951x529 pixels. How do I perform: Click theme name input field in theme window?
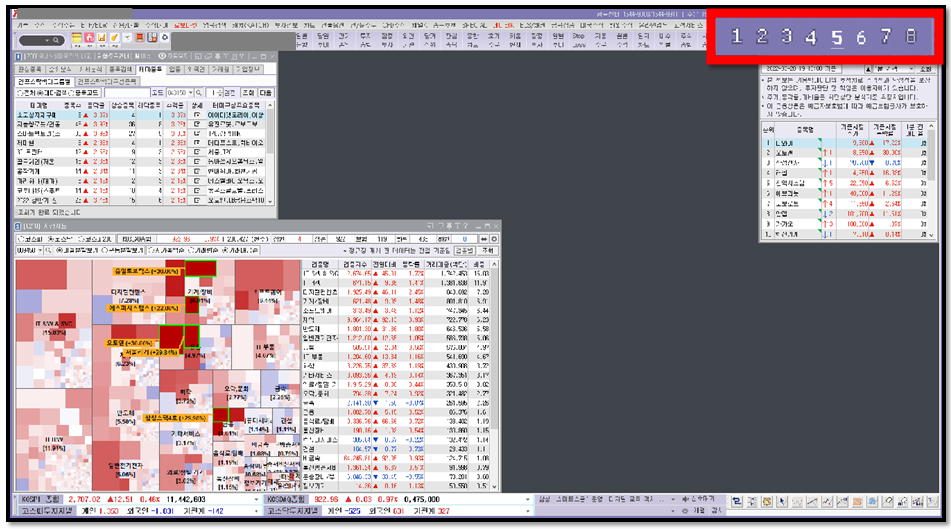[127, 93]
